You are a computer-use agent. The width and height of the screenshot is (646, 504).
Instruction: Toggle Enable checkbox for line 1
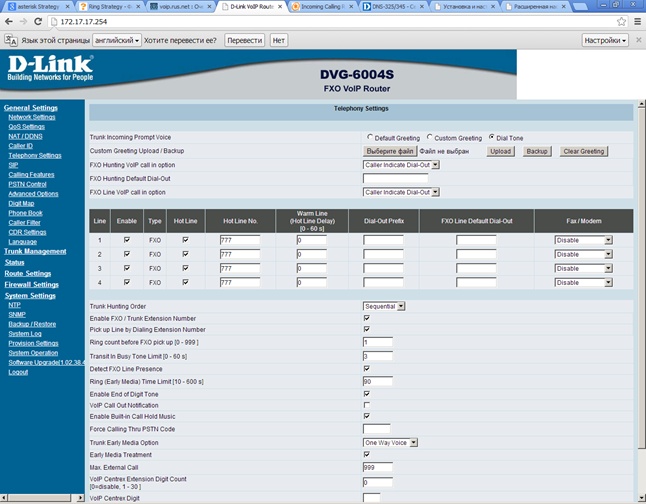(x=127, y=239)
